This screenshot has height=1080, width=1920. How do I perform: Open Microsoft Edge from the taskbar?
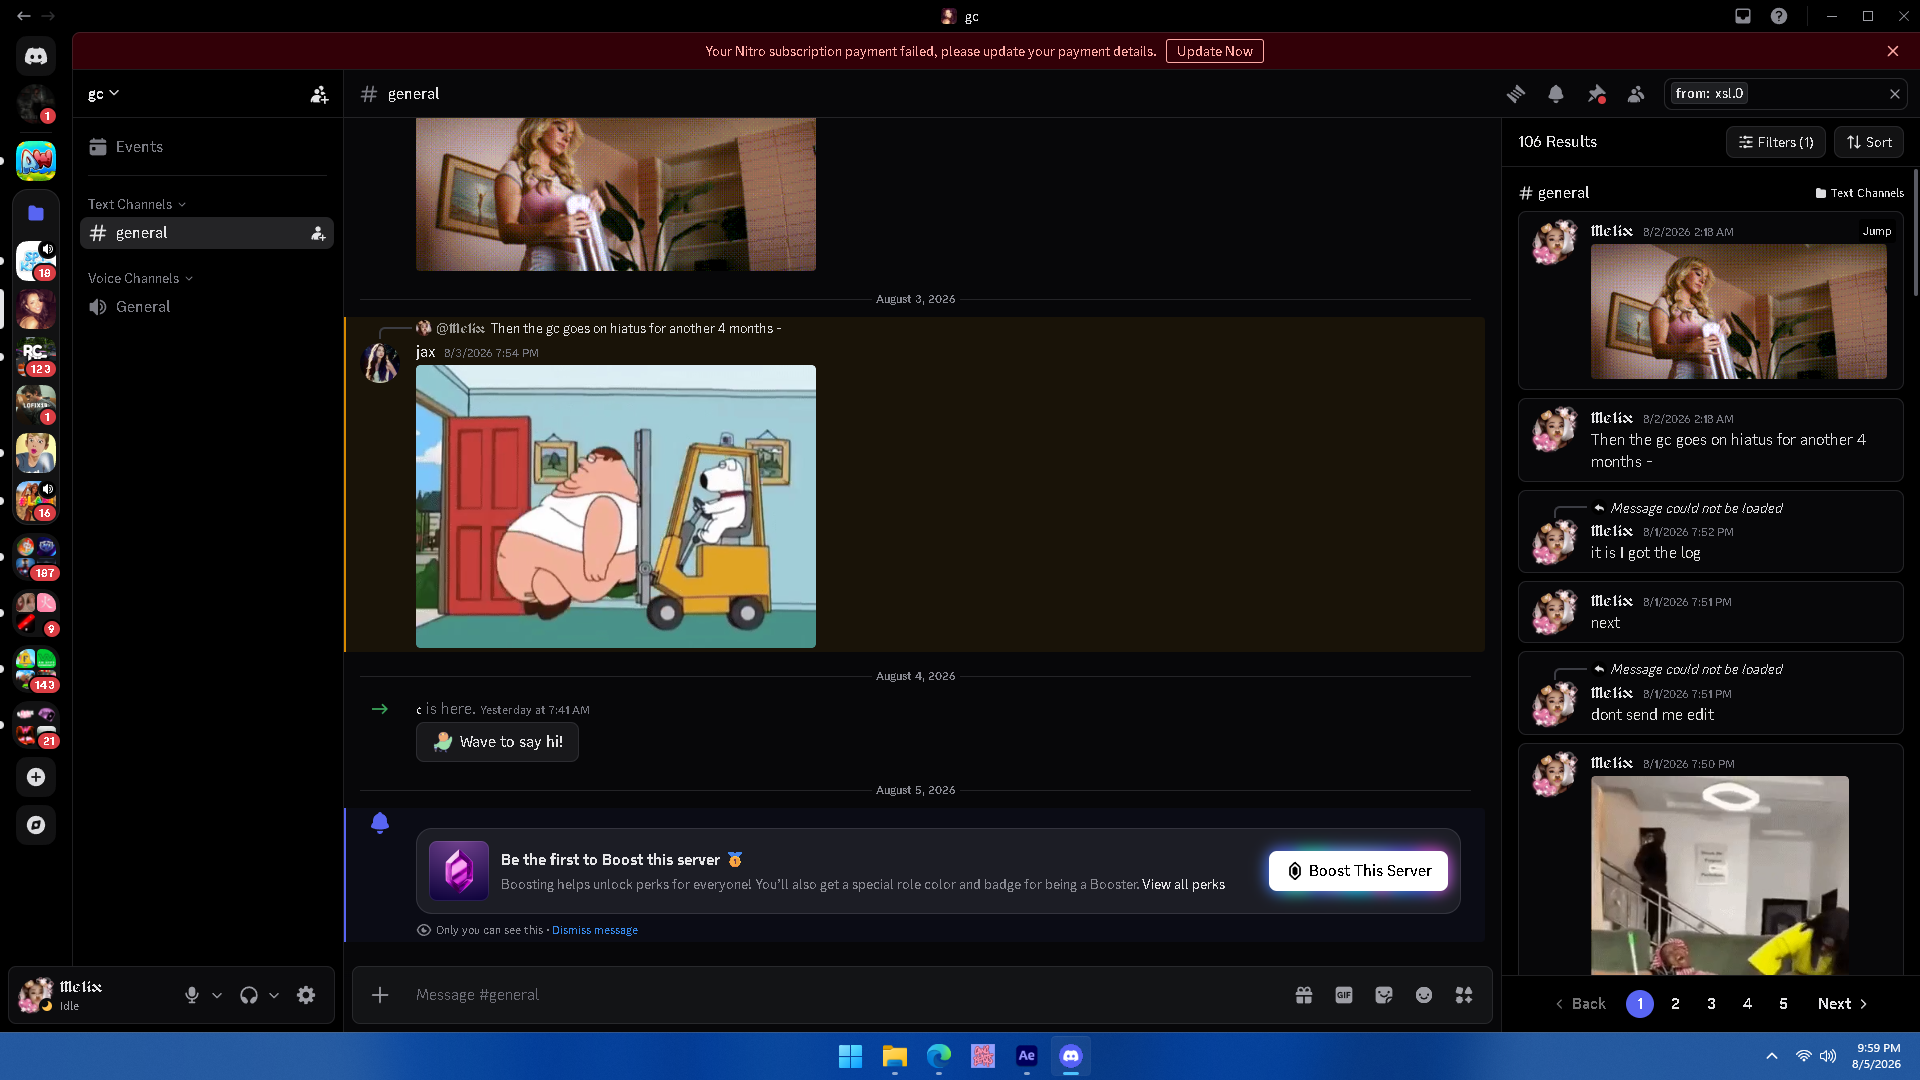point(938,1056)
